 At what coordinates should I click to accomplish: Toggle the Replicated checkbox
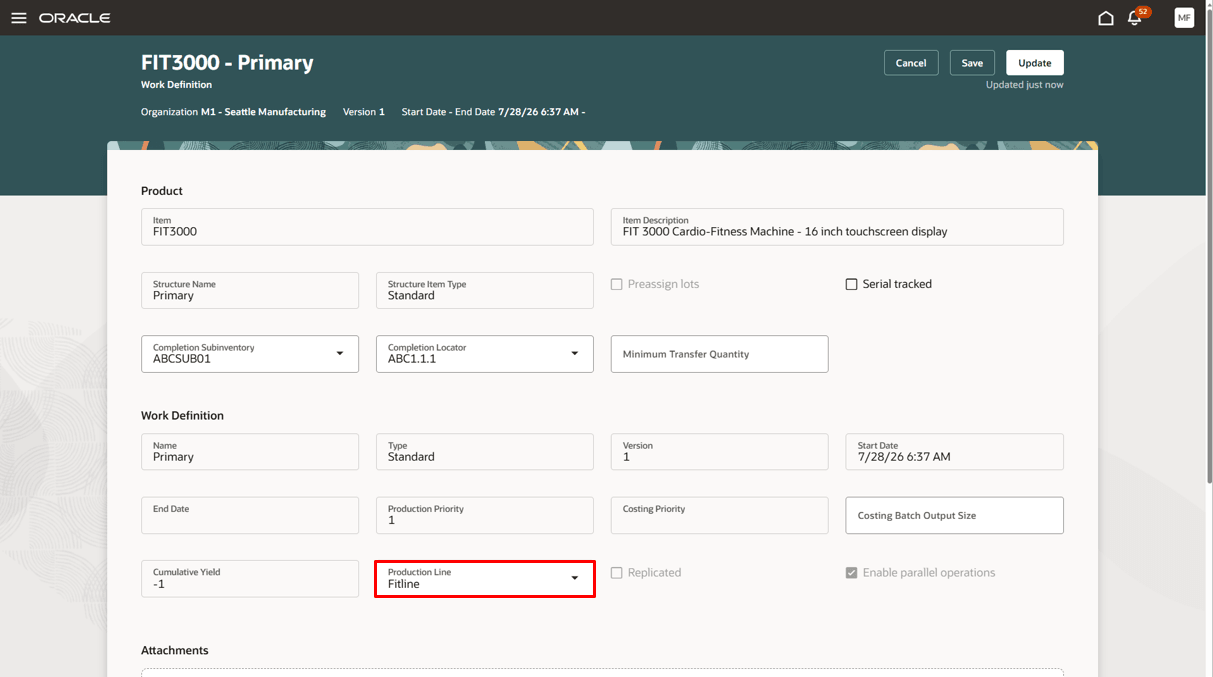click(x=617, y=573)
